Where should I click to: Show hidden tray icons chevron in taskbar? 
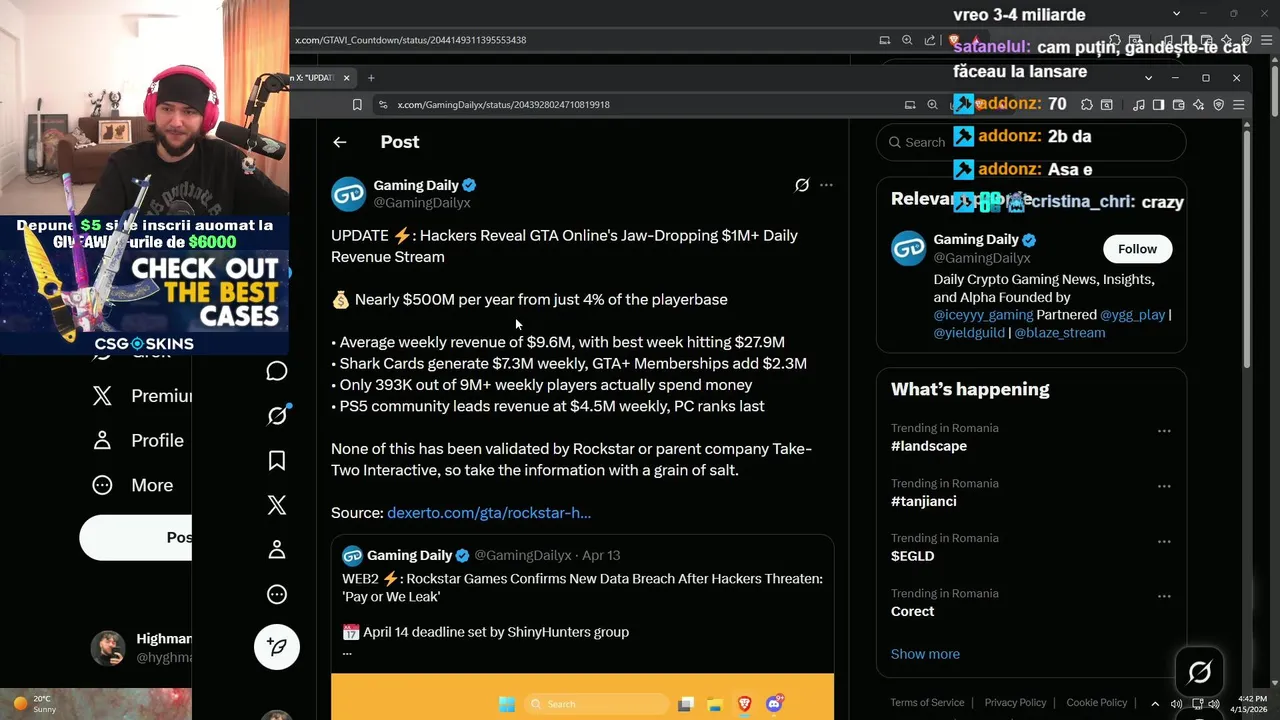tap(1154, 704)
